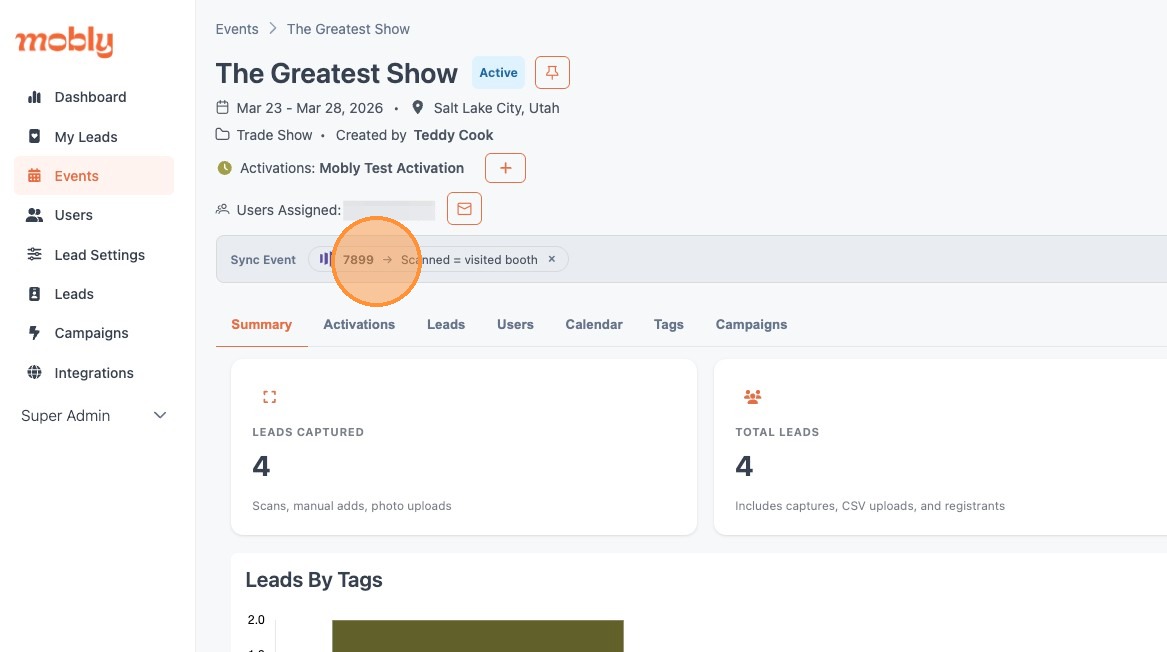Open the Calendar tab

click(594, 324)
